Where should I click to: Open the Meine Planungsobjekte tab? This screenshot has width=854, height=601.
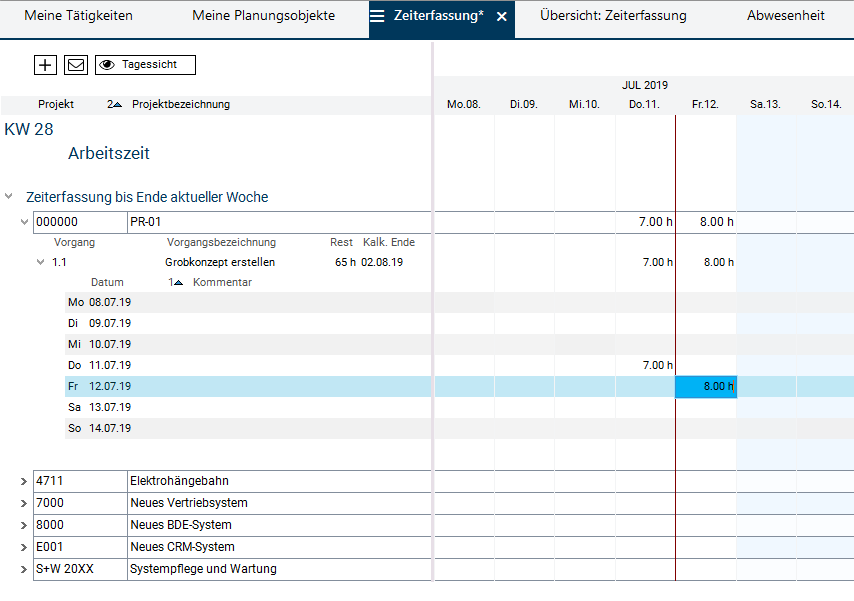click(264, 16)
